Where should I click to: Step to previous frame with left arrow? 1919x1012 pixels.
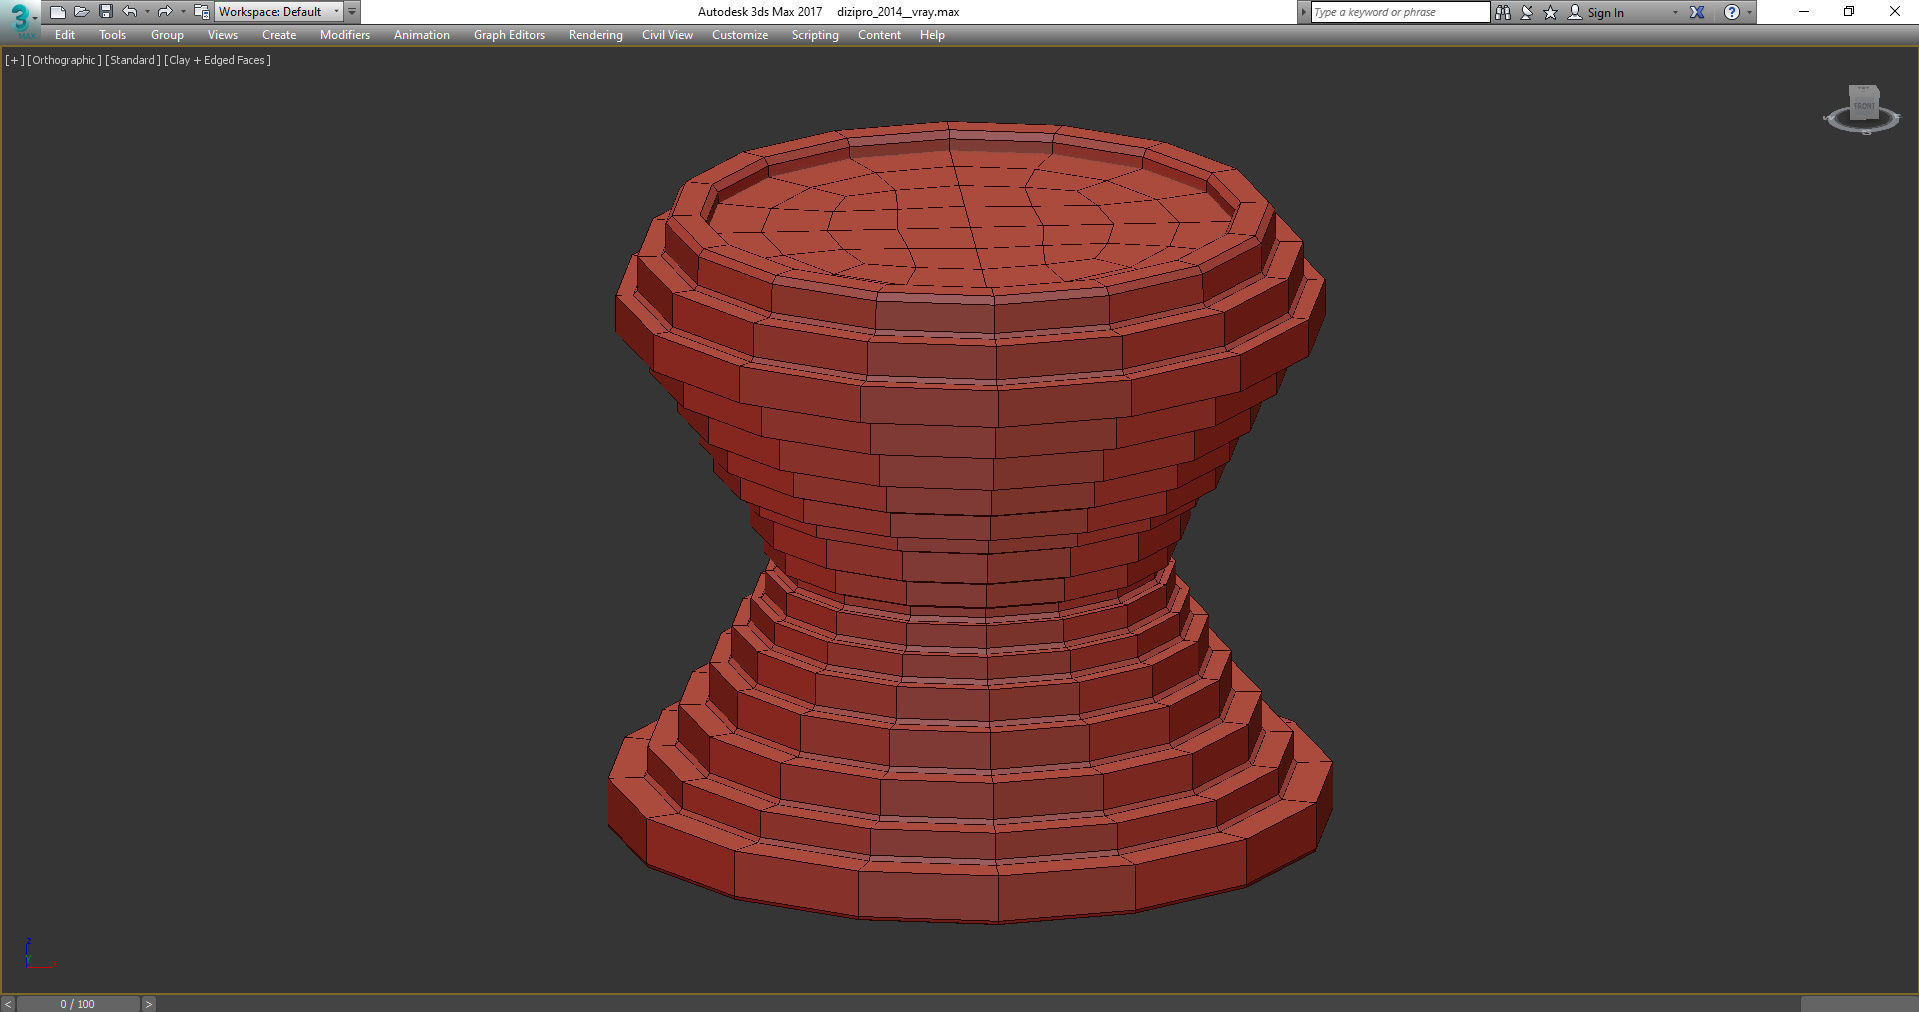click(8, 1004)
